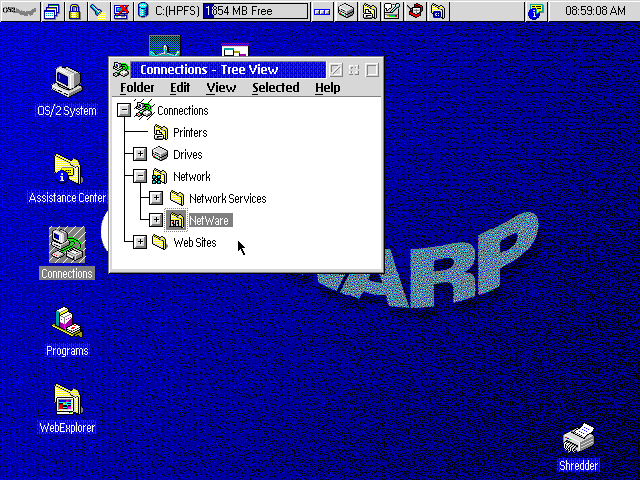Image resolution: width=640 pixels, height=480 pixels.
Task: Click the "Printers" label in the tree
Action: click(x=190, y=133)
